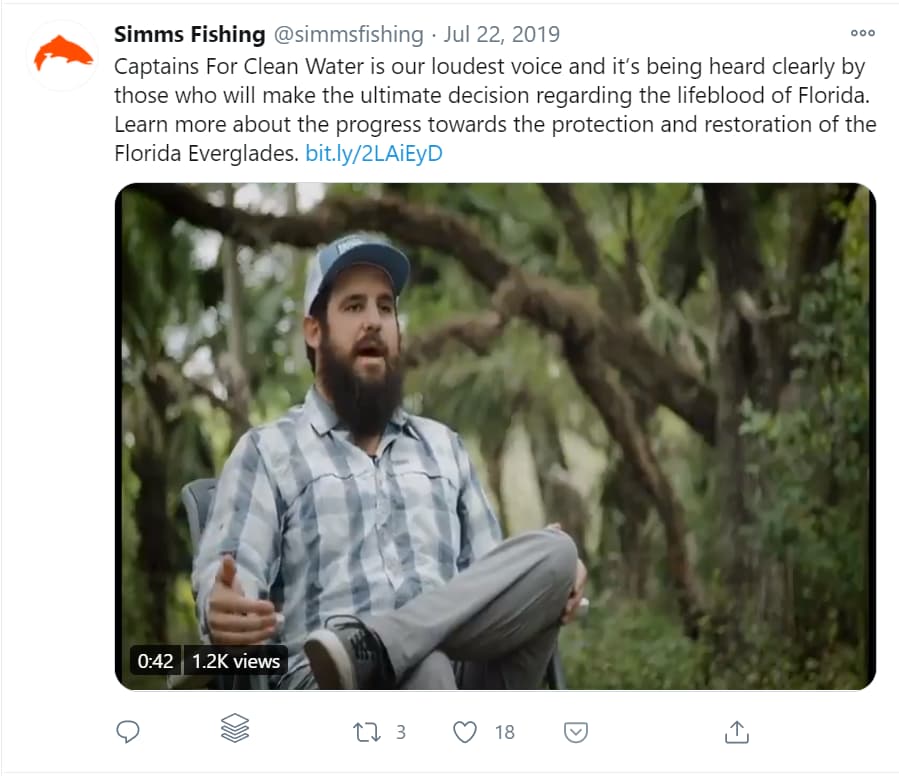The width and height of the screenshot is (899, 776).
Task: Like the tweet with the heart icon
Action: (465, 732)
